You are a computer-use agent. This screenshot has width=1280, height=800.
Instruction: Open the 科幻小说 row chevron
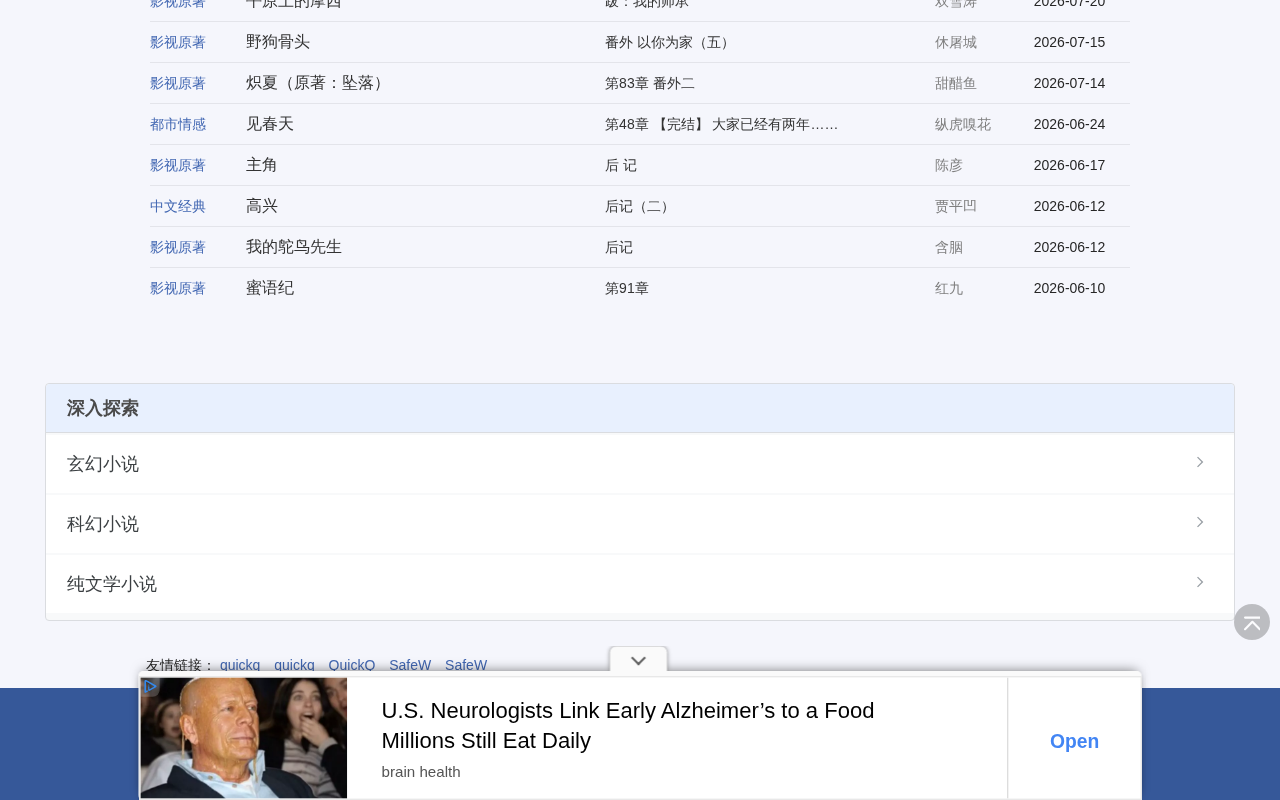point(1200,522)
